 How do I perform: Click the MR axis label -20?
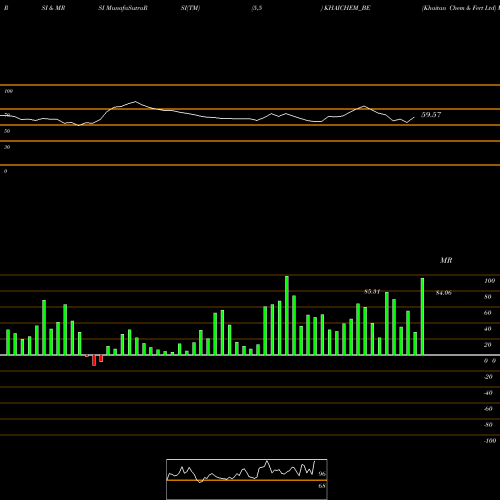pos(488,377)
